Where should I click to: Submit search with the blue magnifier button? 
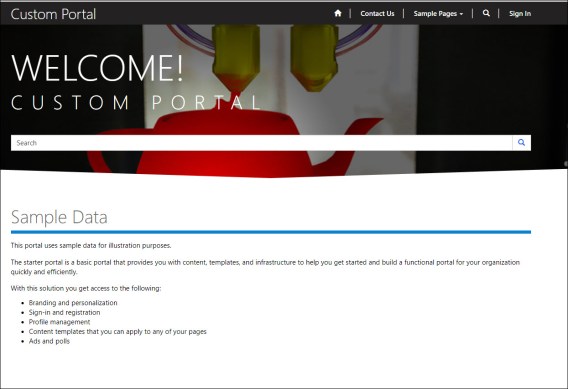[521, 143]
